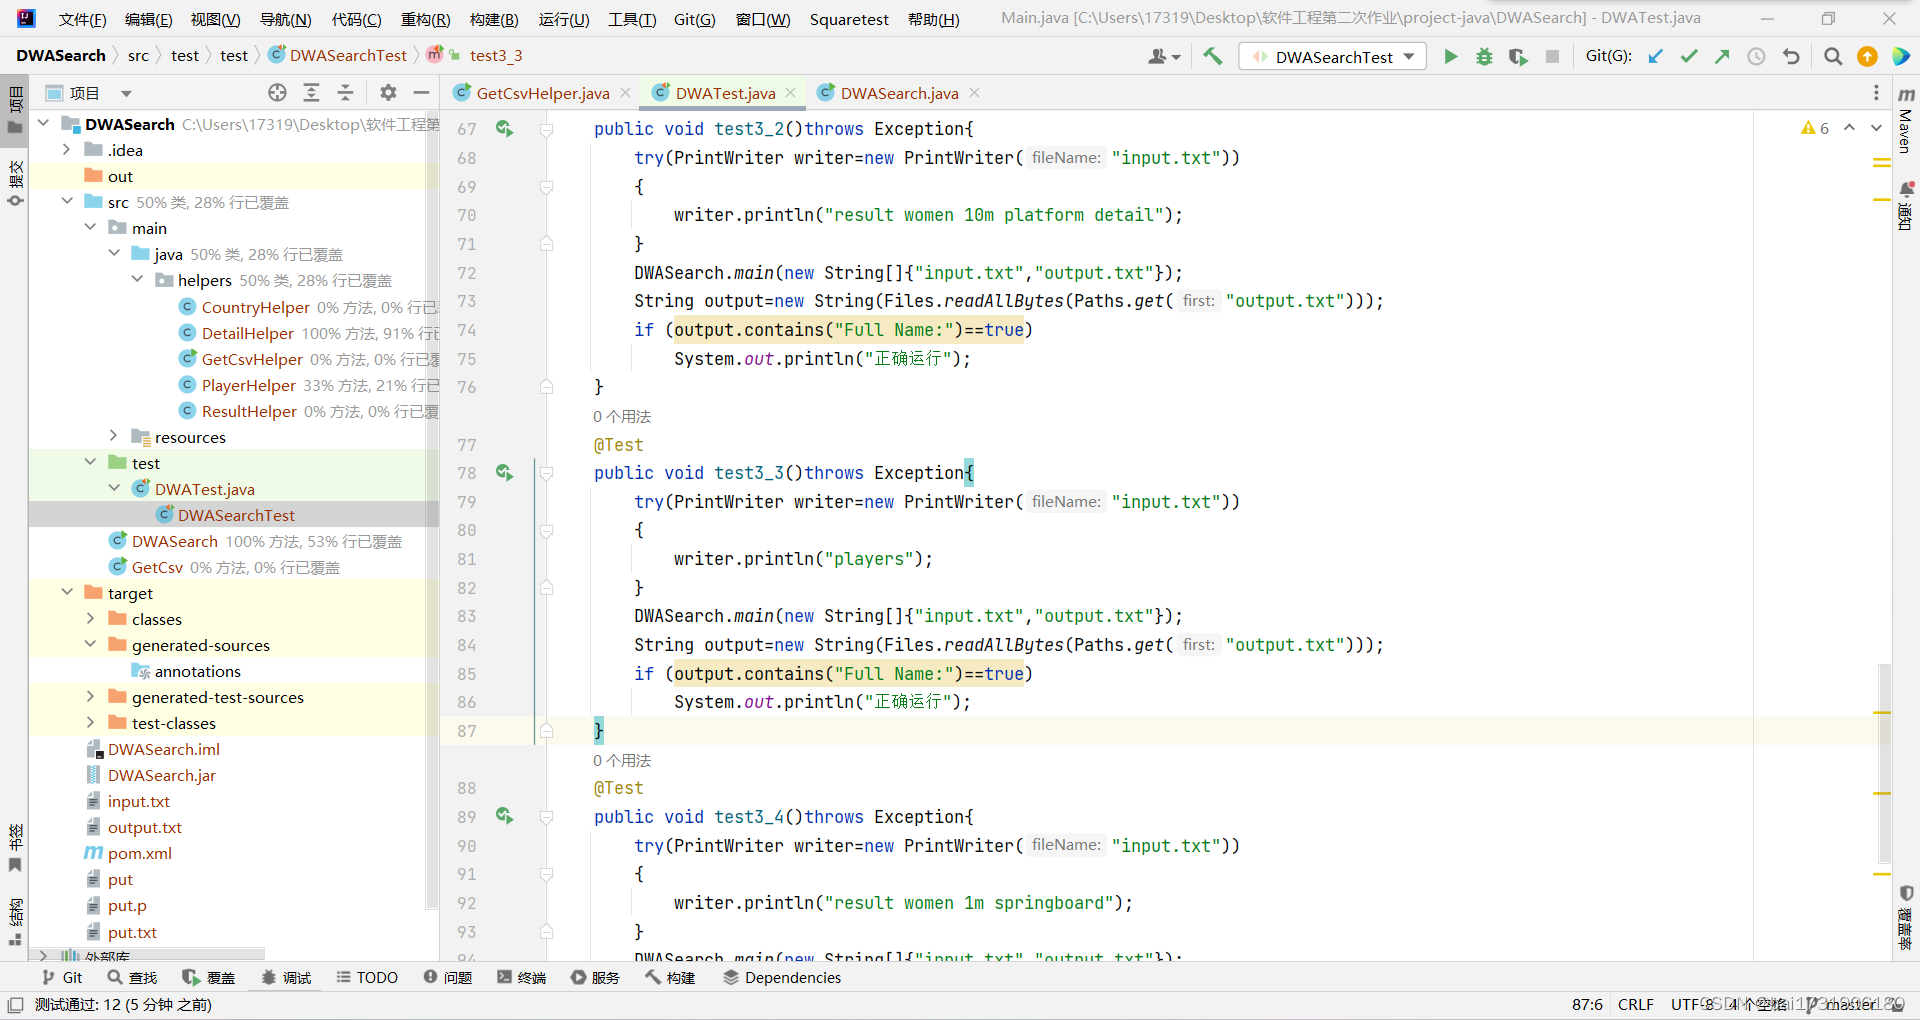Commit changes with Git checkmark icon

(x=1689, y=57)
